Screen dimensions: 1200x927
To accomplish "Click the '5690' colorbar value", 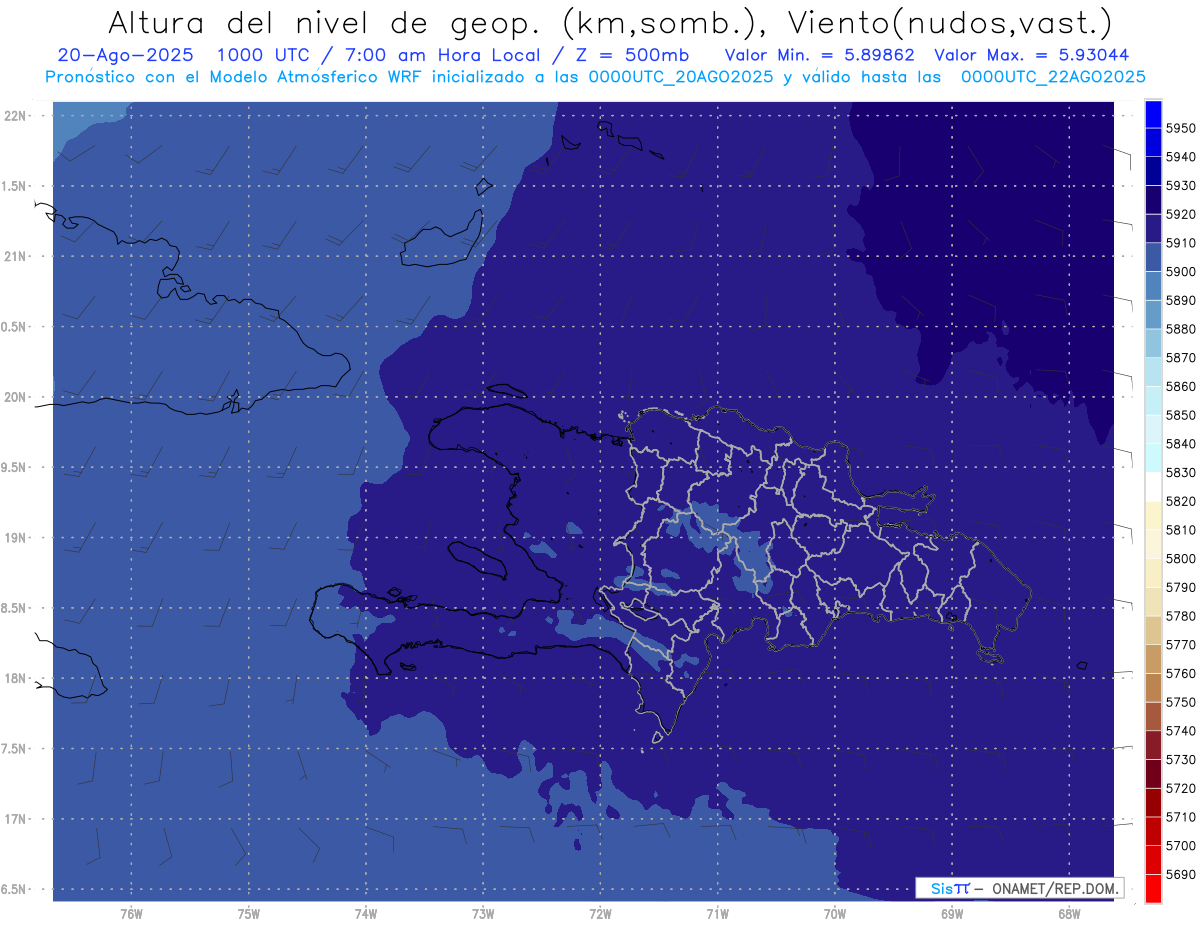I will coord(1181,874).
